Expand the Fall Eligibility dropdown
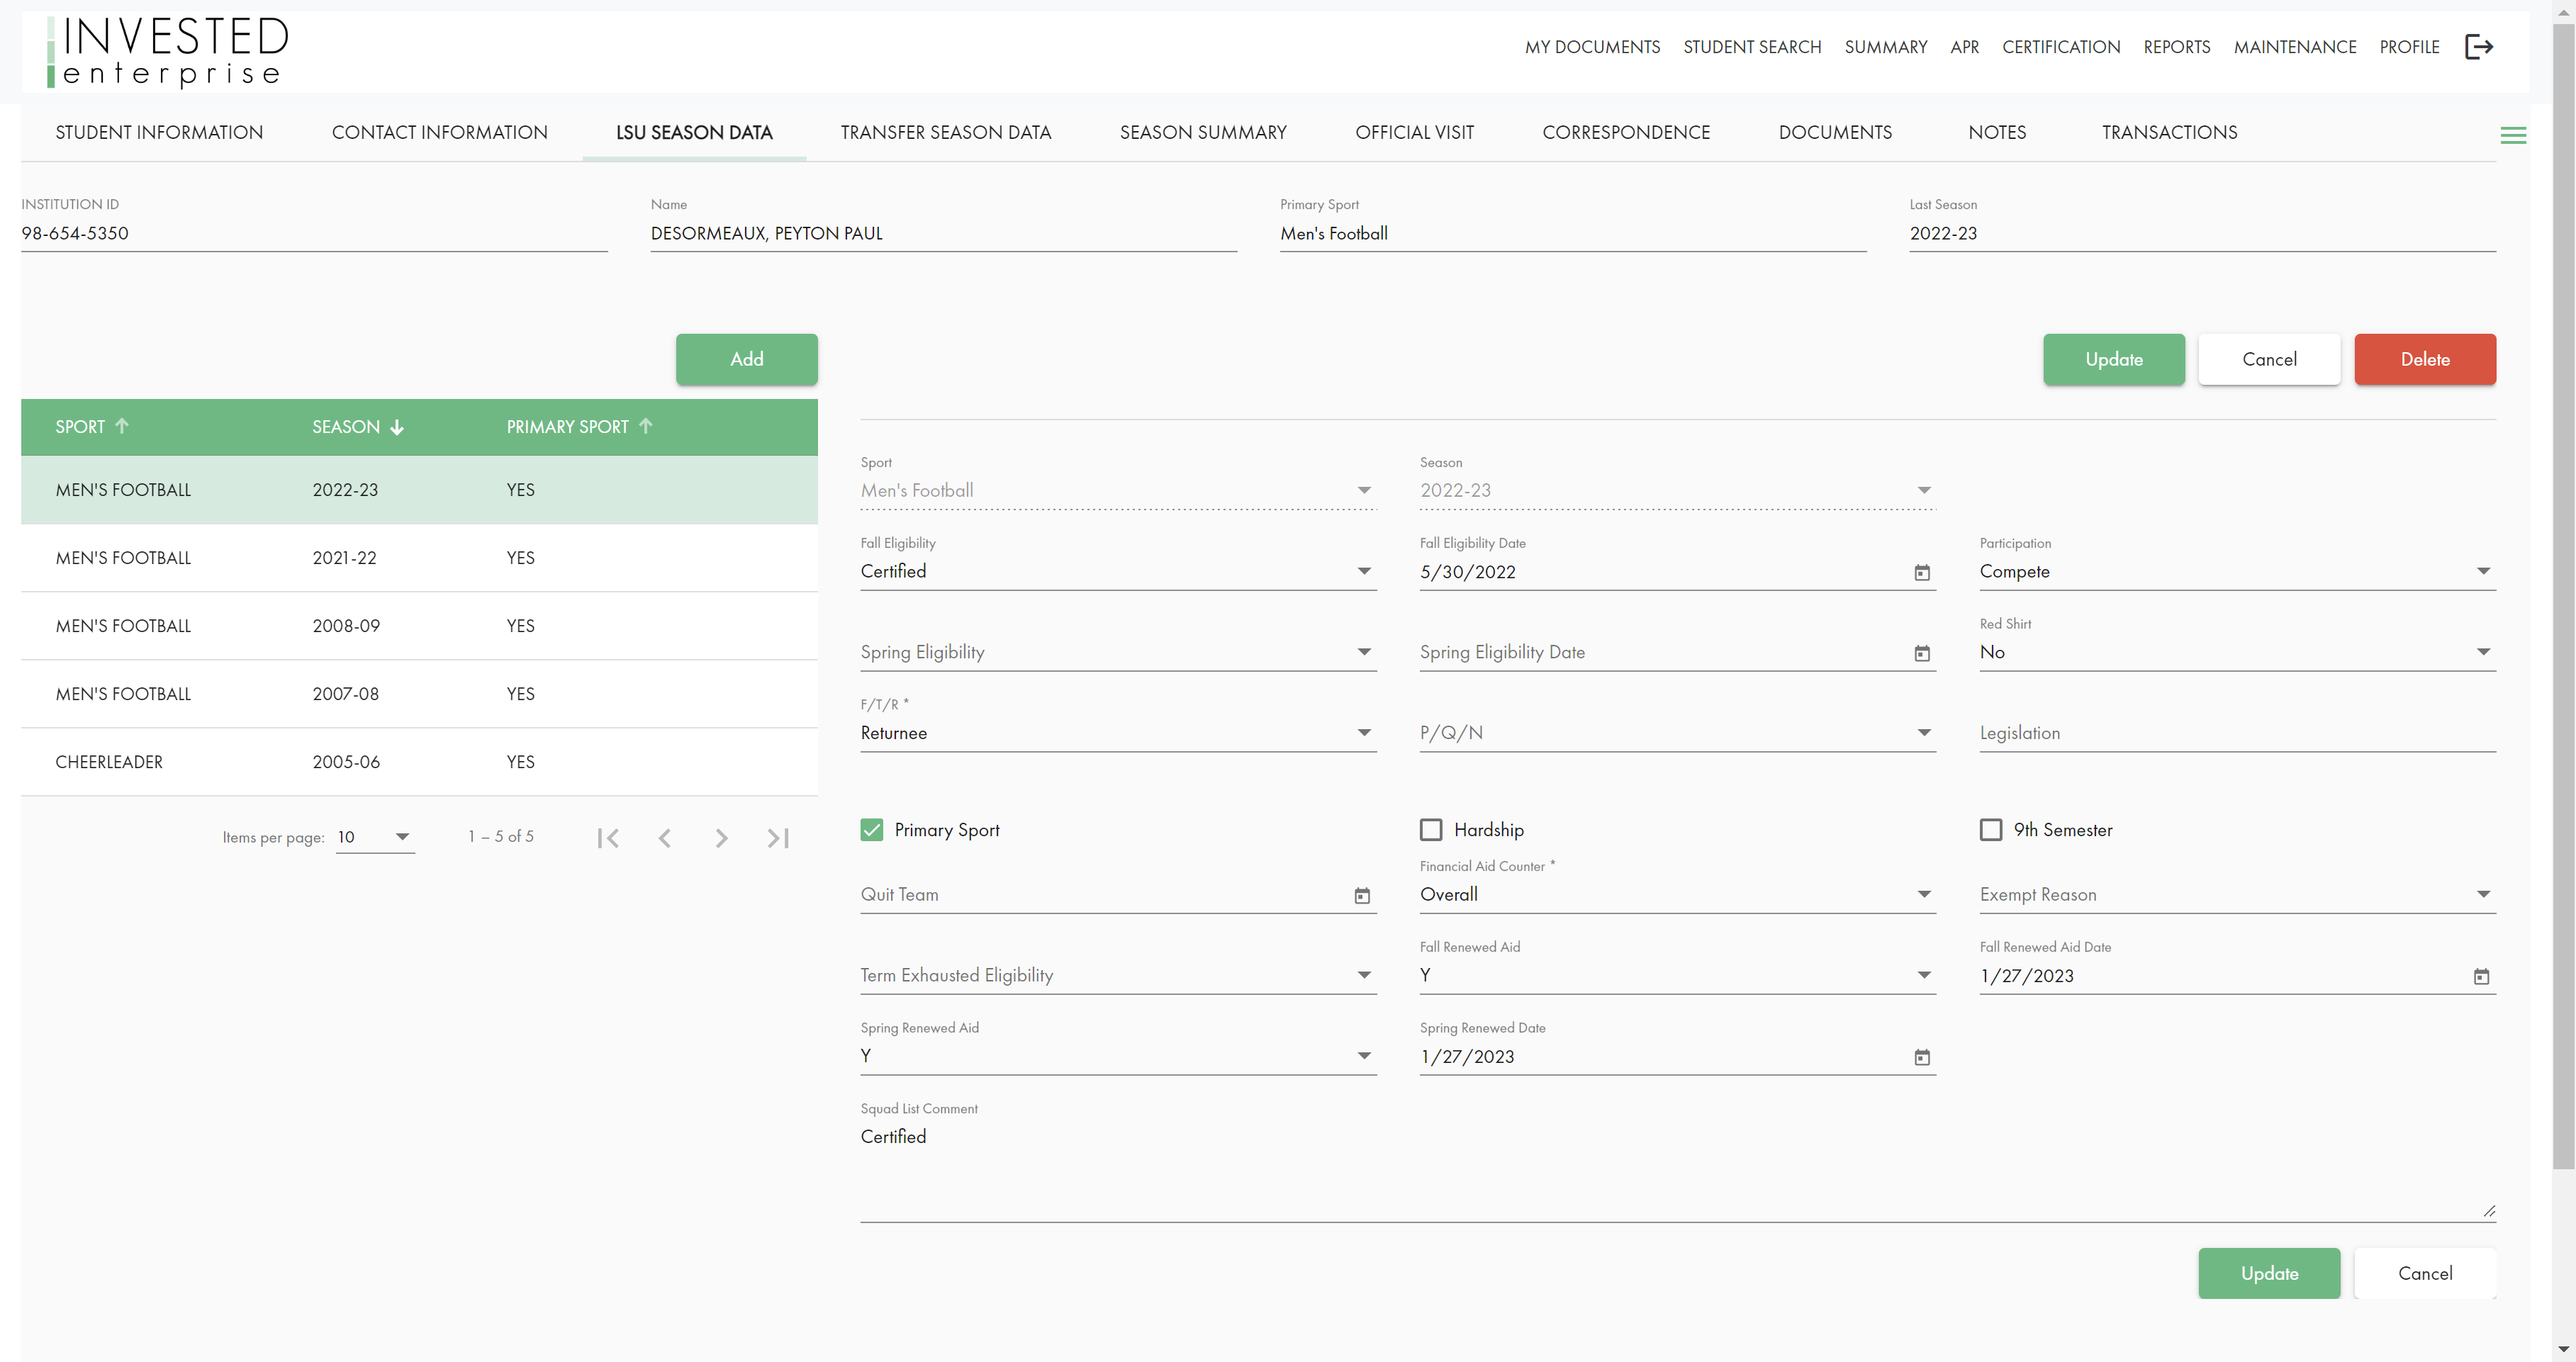The width and height of the screenshot is (2576, 1362). pos(1365,570)
